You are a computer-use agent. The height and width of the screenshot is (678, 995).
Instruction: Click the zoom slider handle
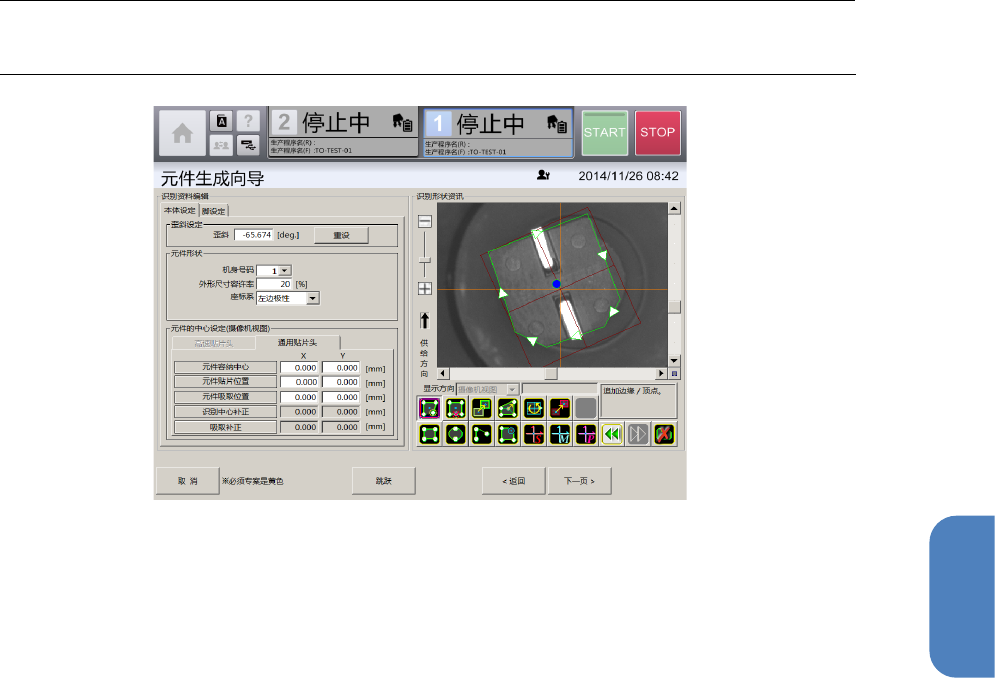point(425,260)
